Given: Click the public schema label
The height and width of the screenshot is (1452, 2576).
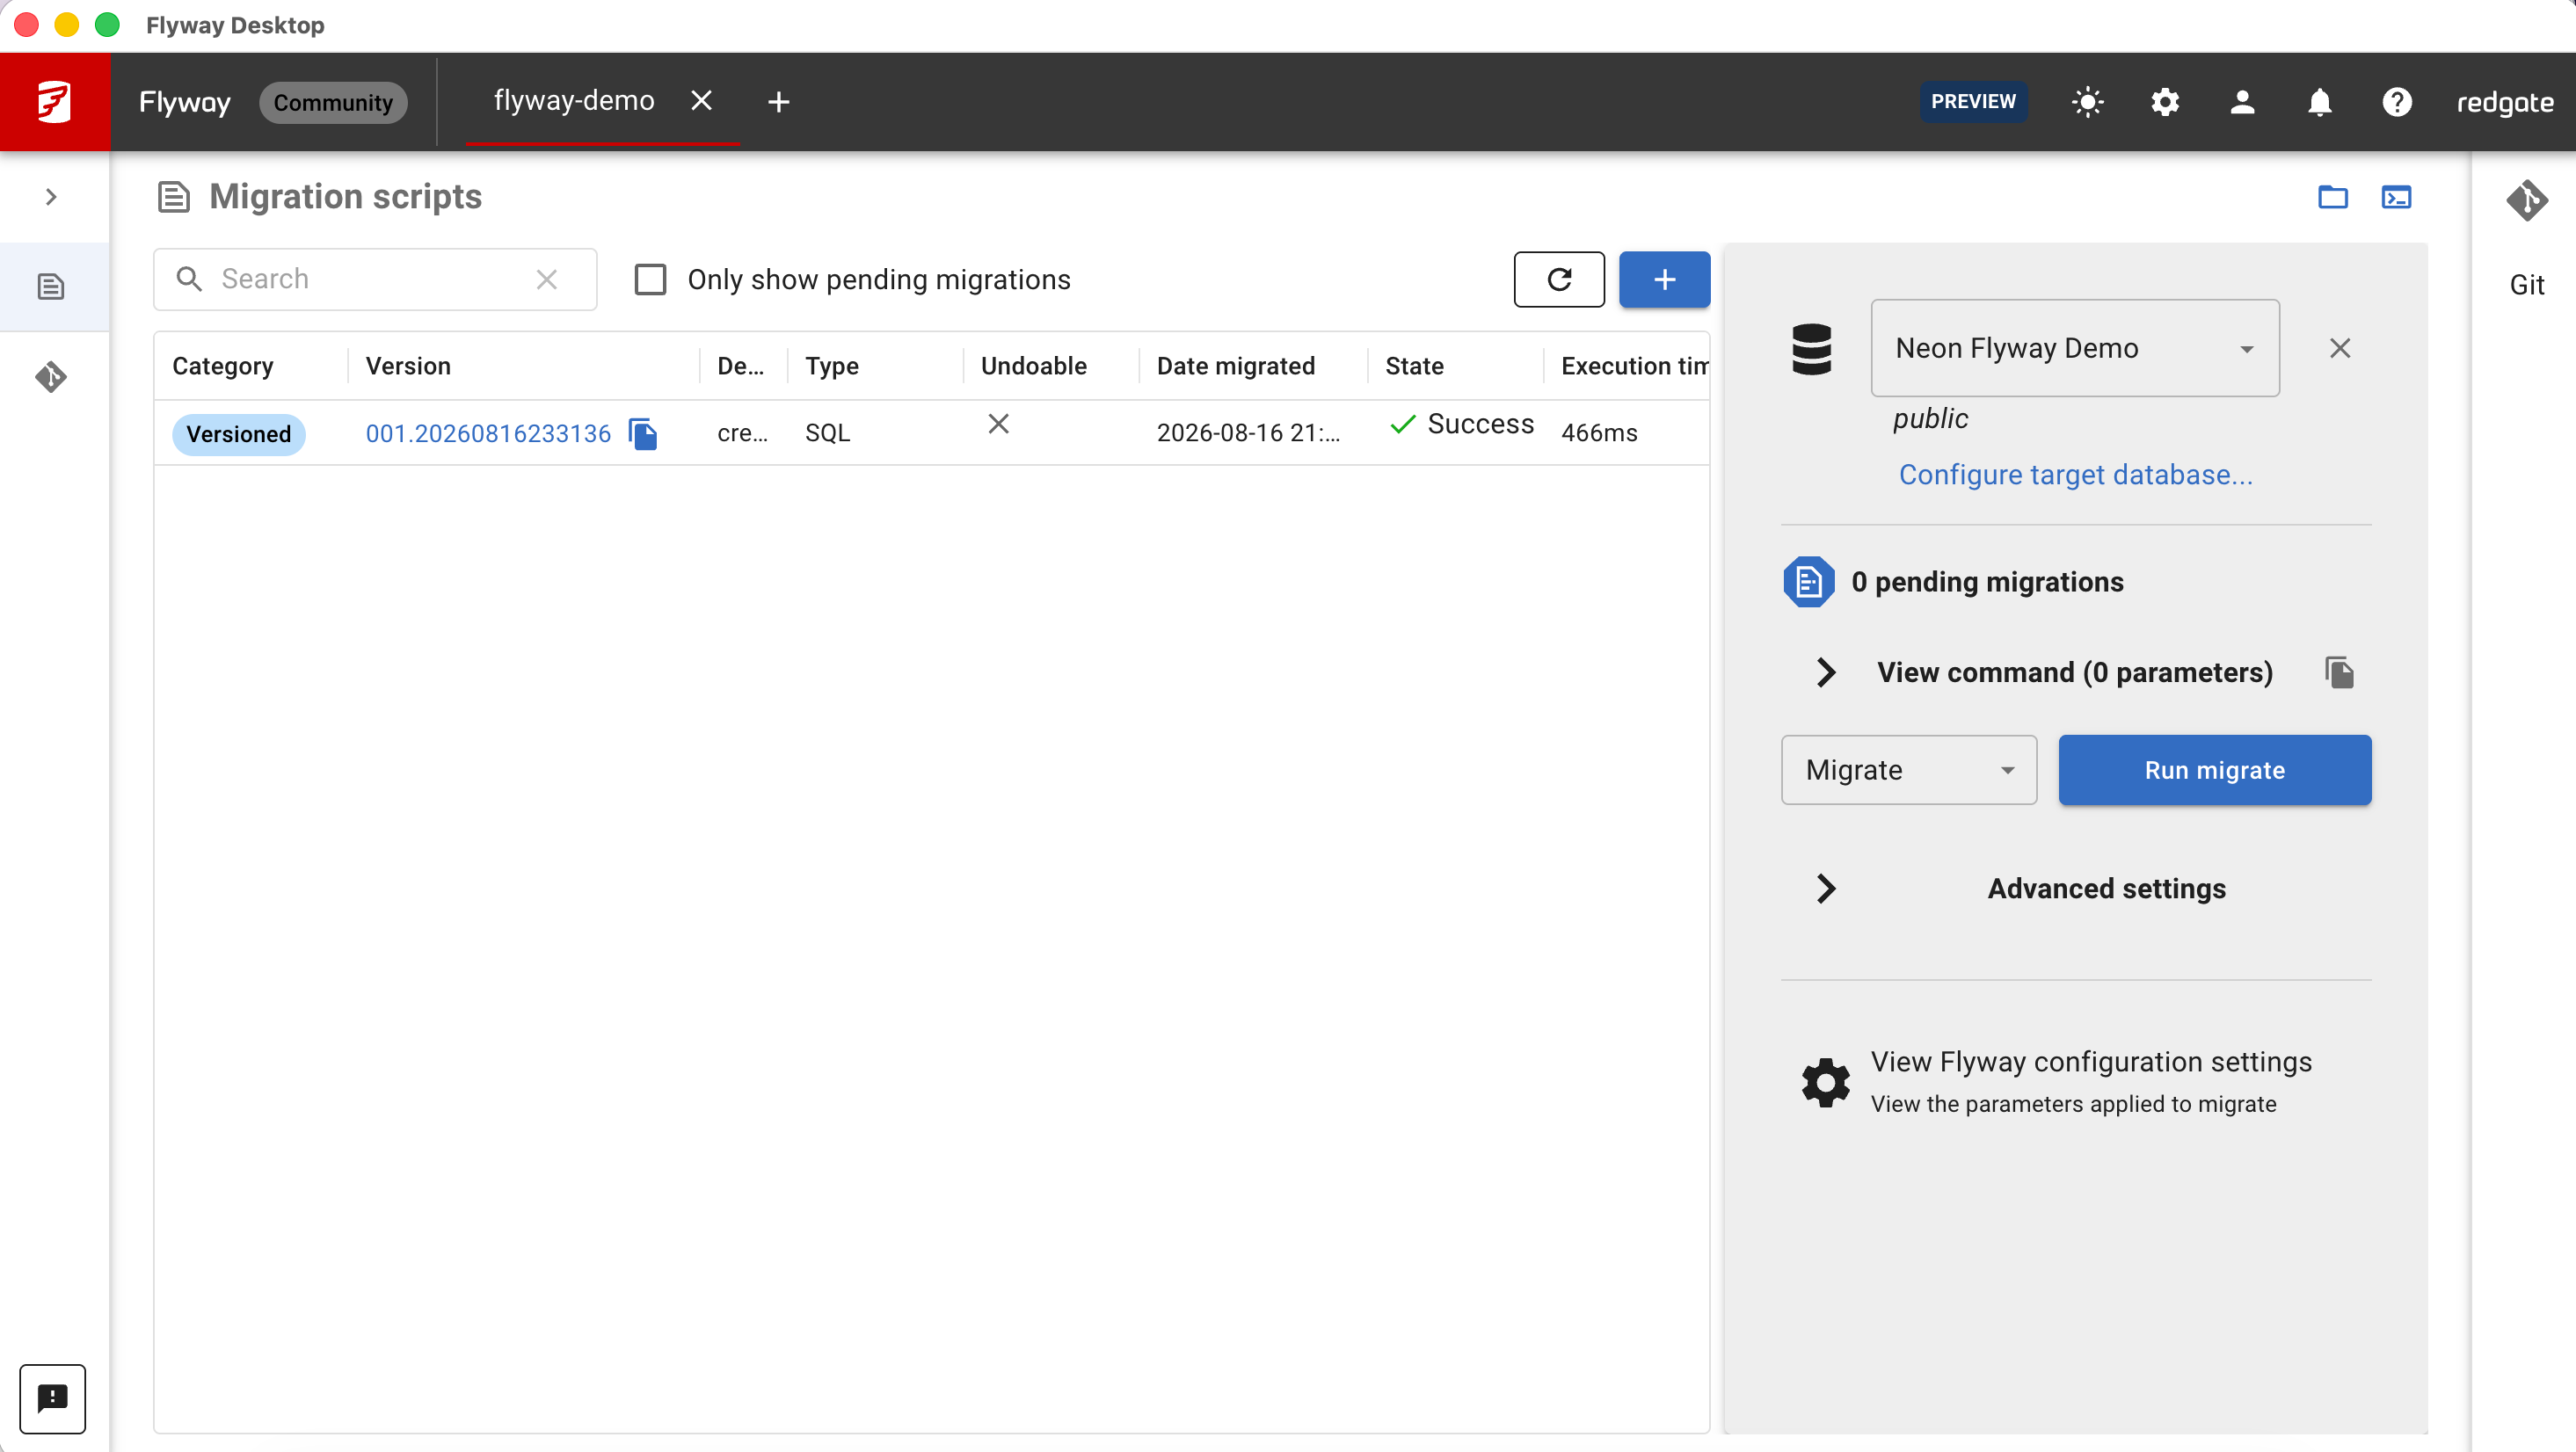Looking at the screenshot, I should pos(1930,419).
